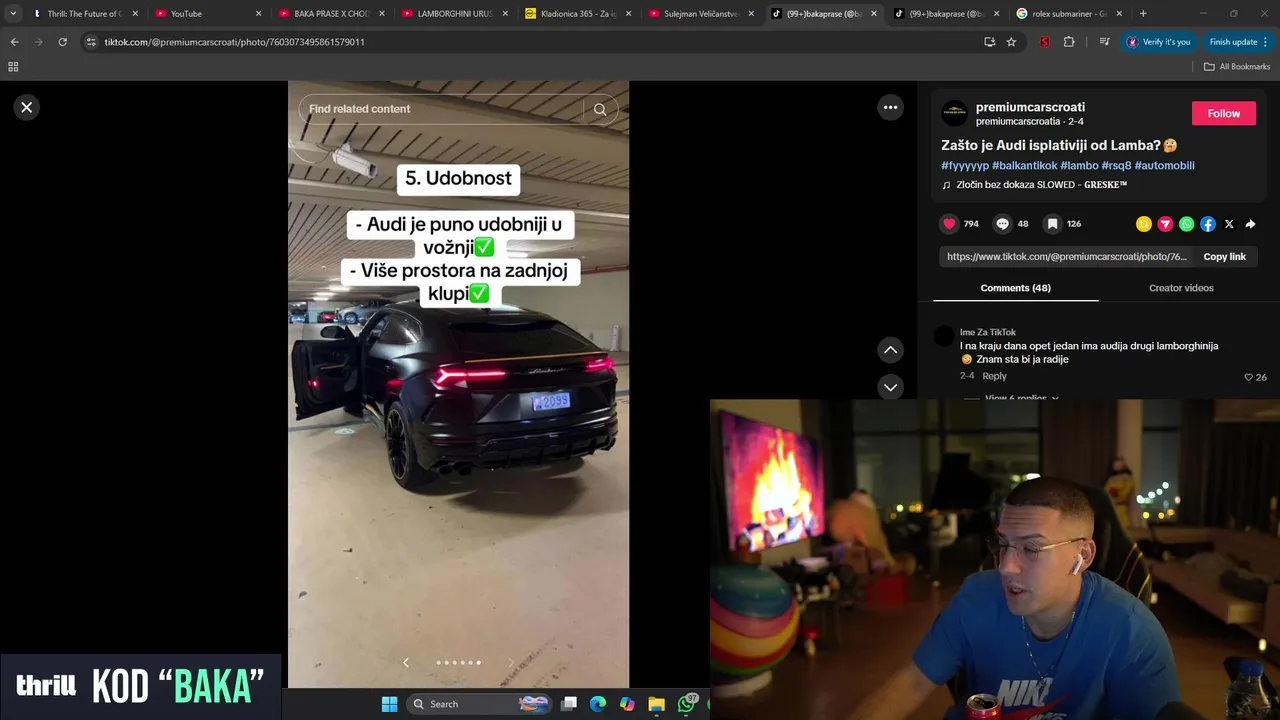Copy the post link
Image resolution: width=1280 pixels, height=720 pixels.
pos(1224,257)
